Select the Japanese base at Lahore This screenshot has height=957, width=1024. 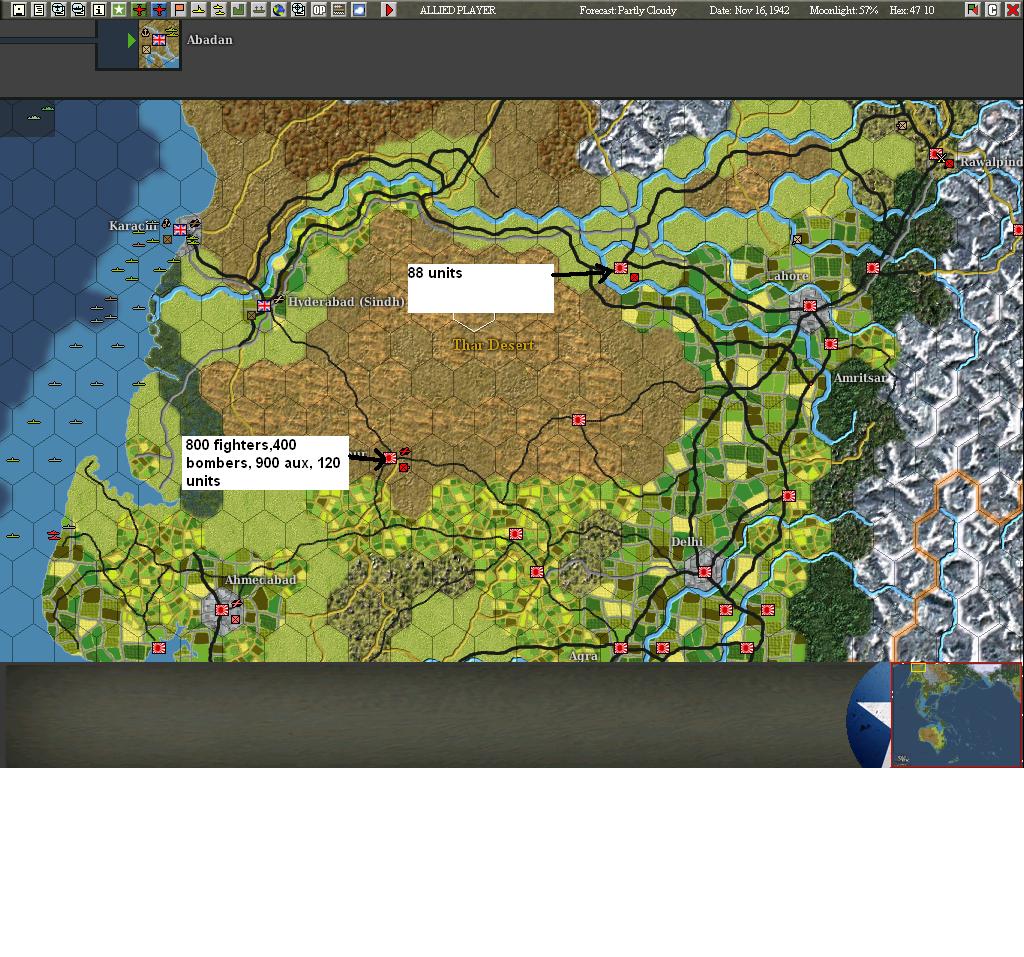click(810, 306)
